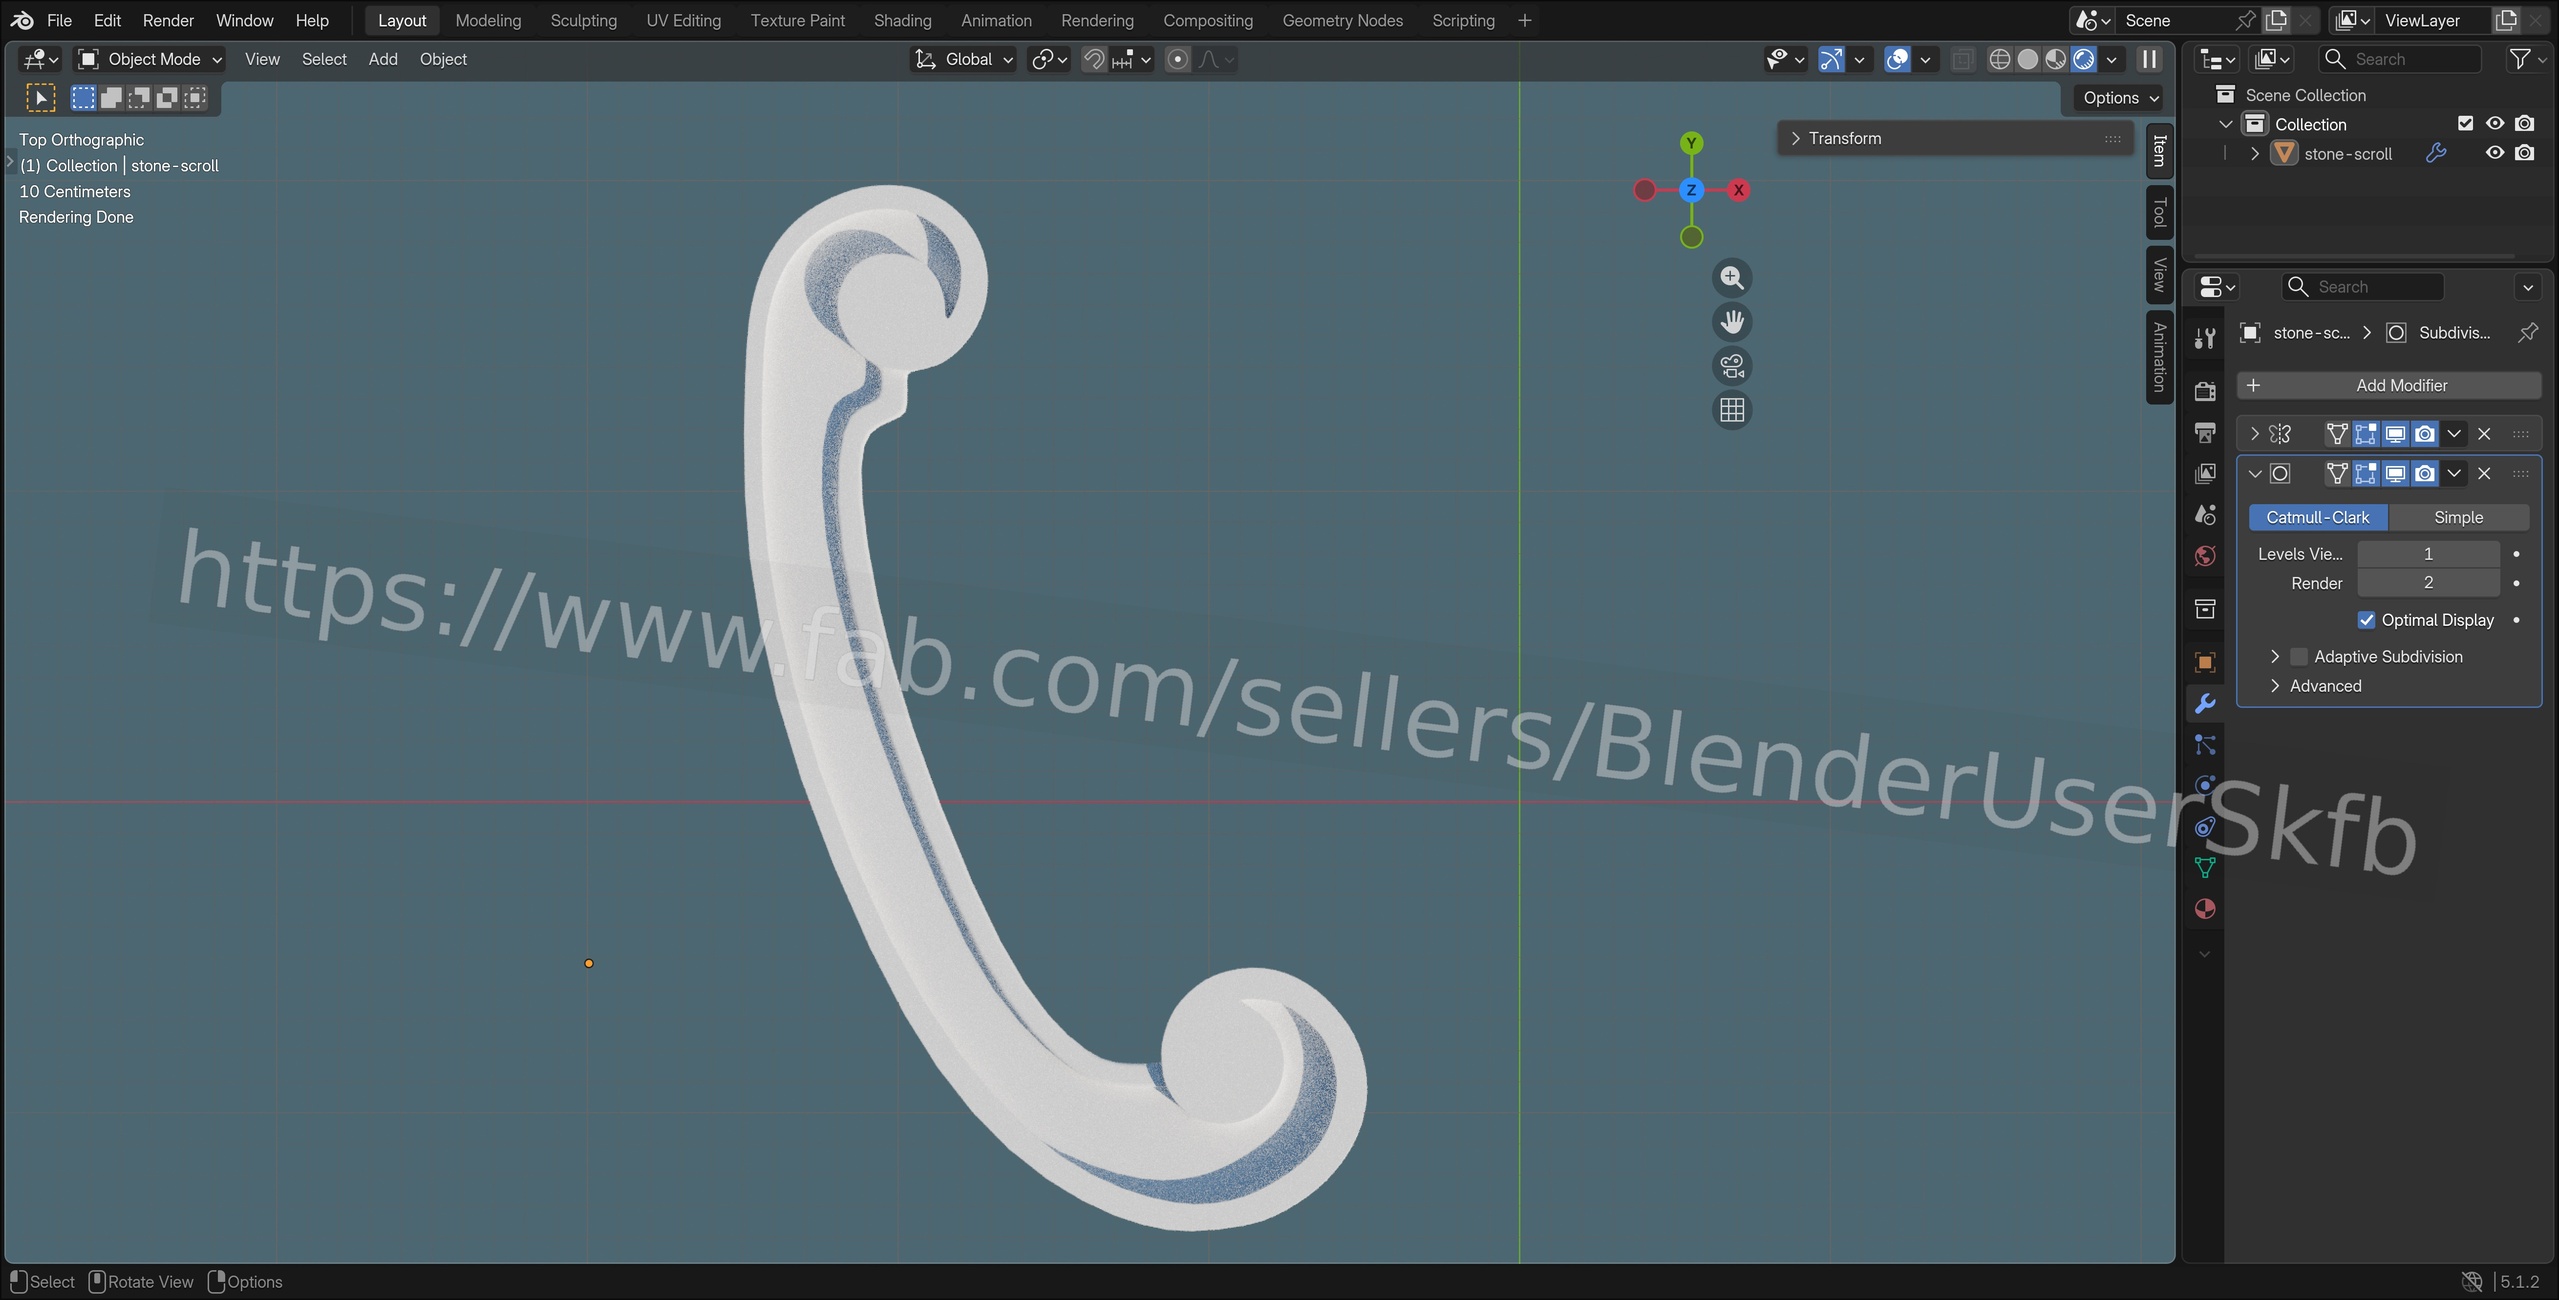Switch to the Shading workspace tab

tap(902, 20)
